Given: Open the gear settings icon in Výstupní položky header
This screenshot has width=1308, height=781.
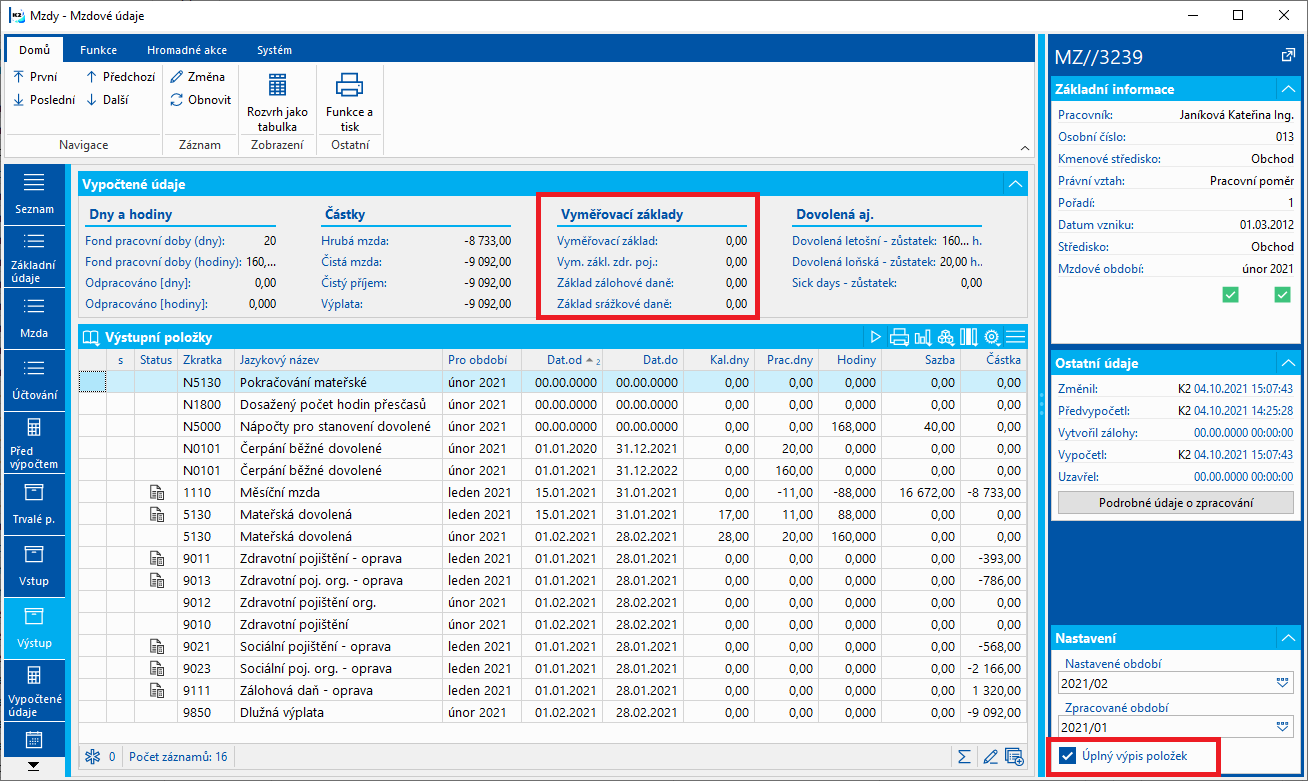Looking at the screenshot, I should (992, 337).
